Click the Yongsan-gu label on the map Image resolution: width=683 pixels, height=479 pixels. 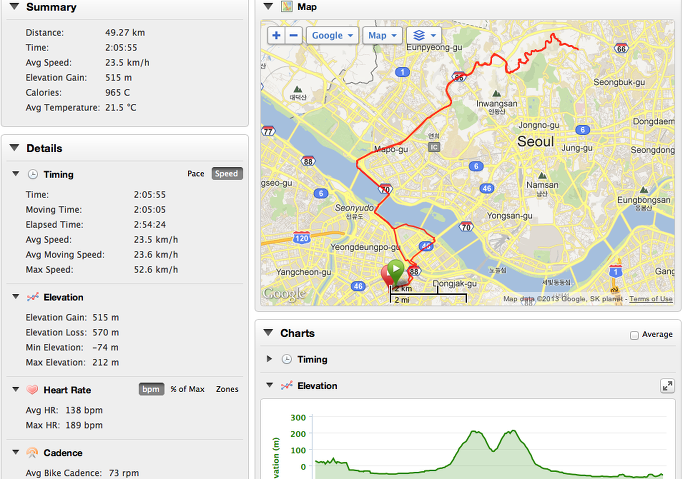point(509,216)
